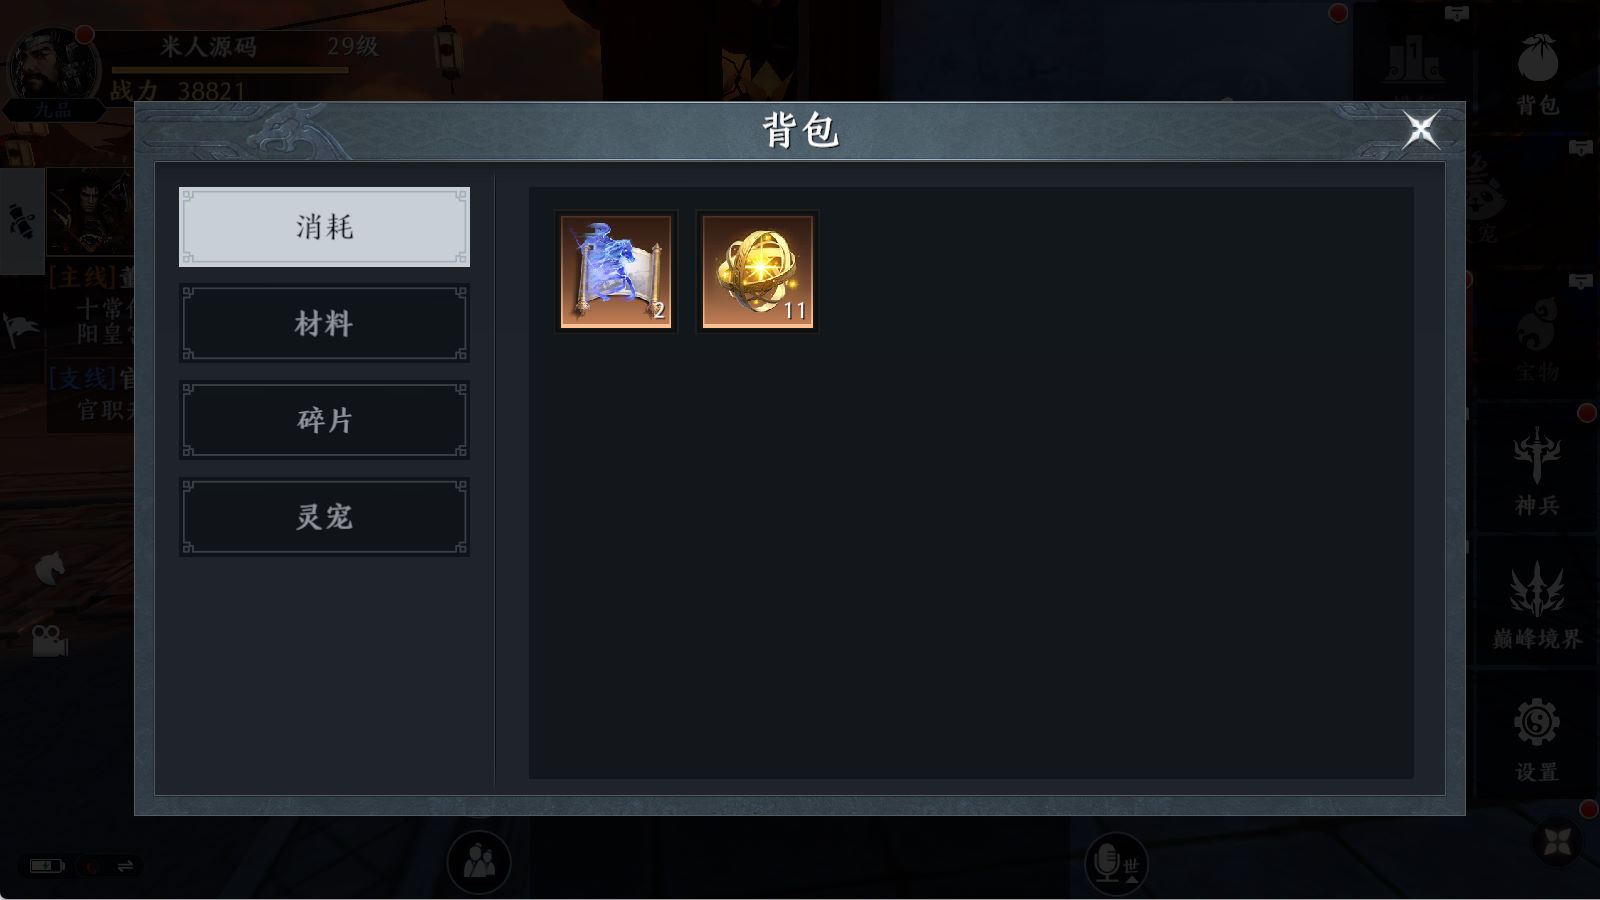Tap the world voice microphone icon

[1116, 863]
